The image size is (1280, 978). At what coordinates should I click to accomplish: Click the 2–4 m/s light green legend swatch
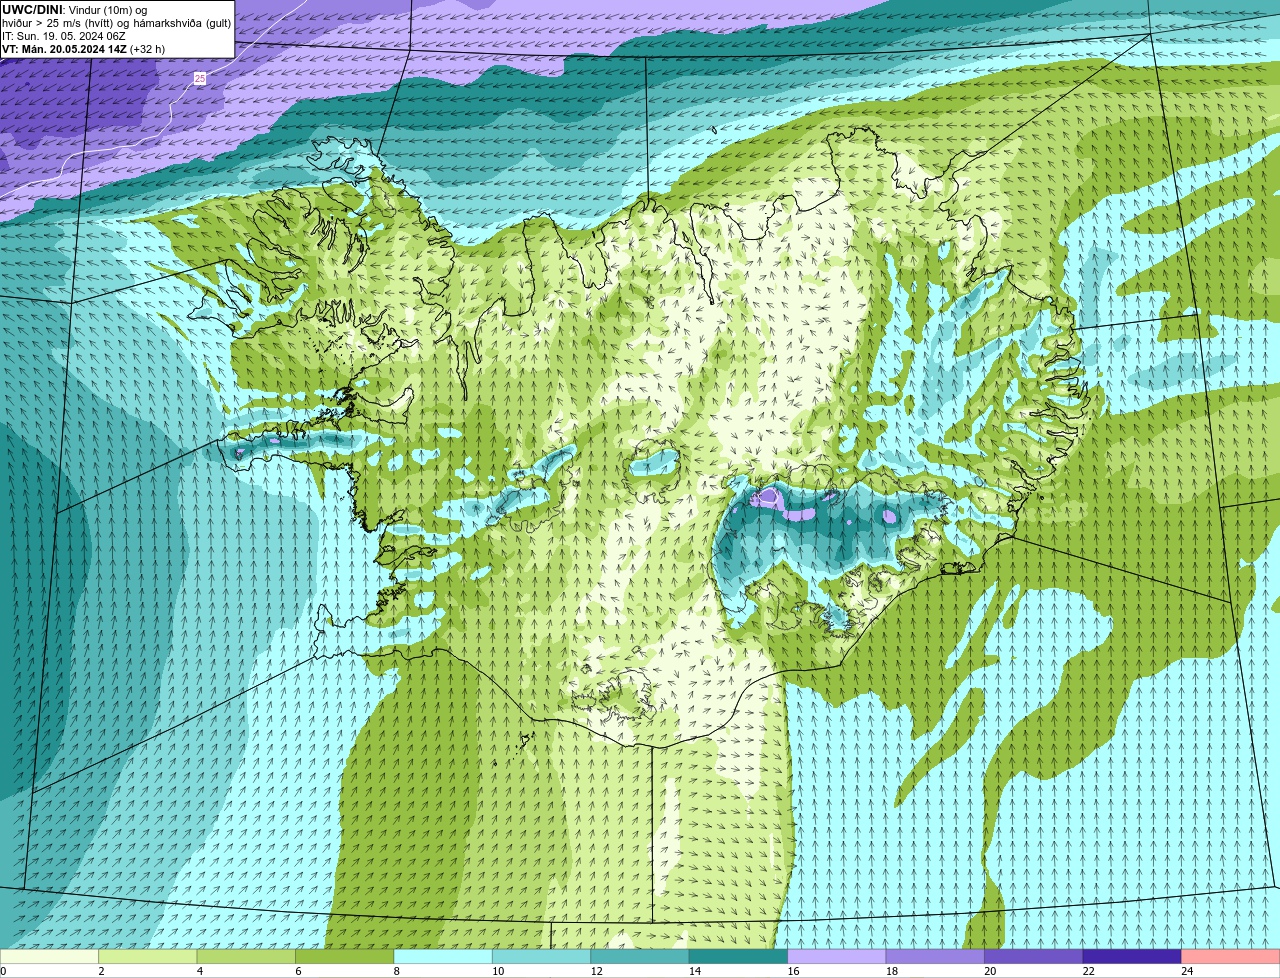click(x=148, y=956)
